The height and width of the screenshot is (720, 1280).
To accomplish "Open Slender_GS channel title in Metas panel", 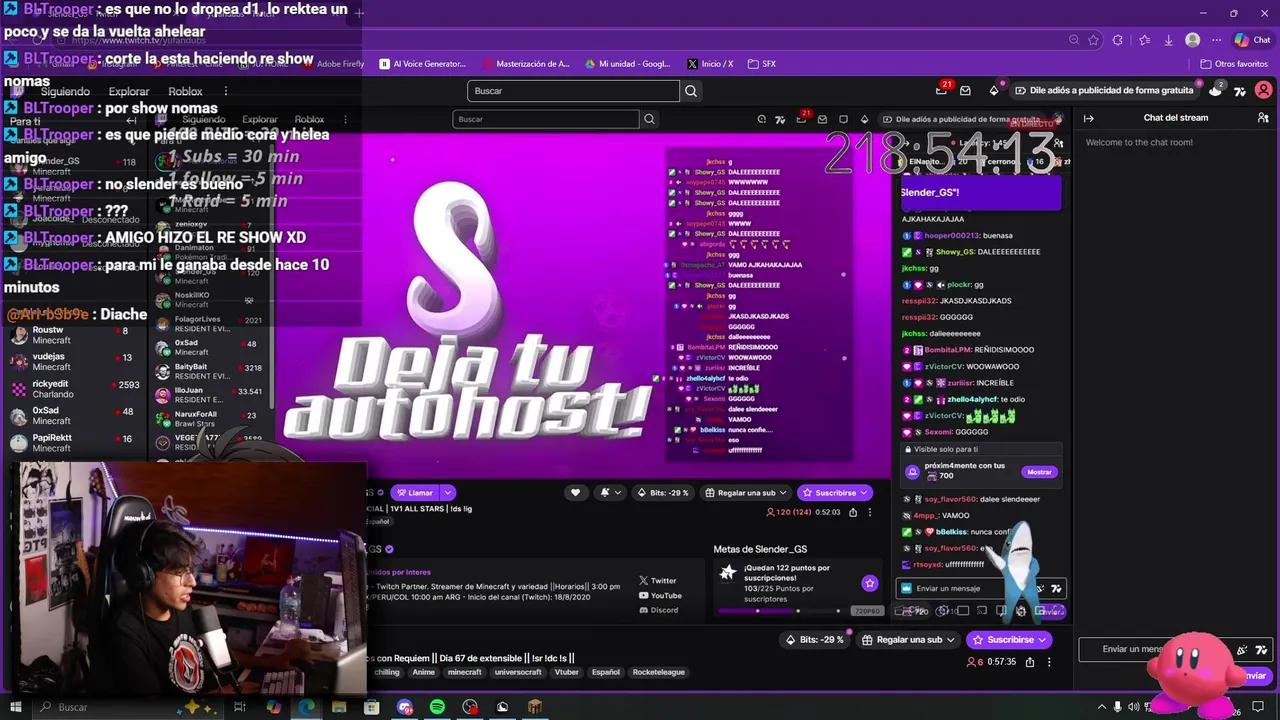I will pos(760,549).
